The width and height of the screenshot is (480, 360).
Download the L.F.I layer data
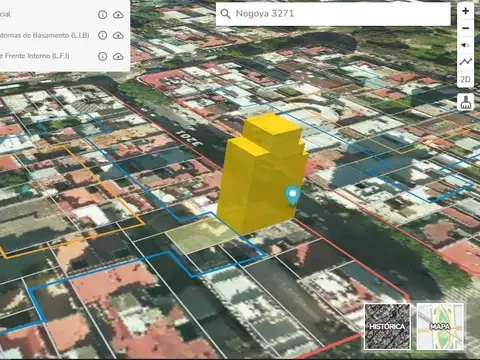(118, 56)
